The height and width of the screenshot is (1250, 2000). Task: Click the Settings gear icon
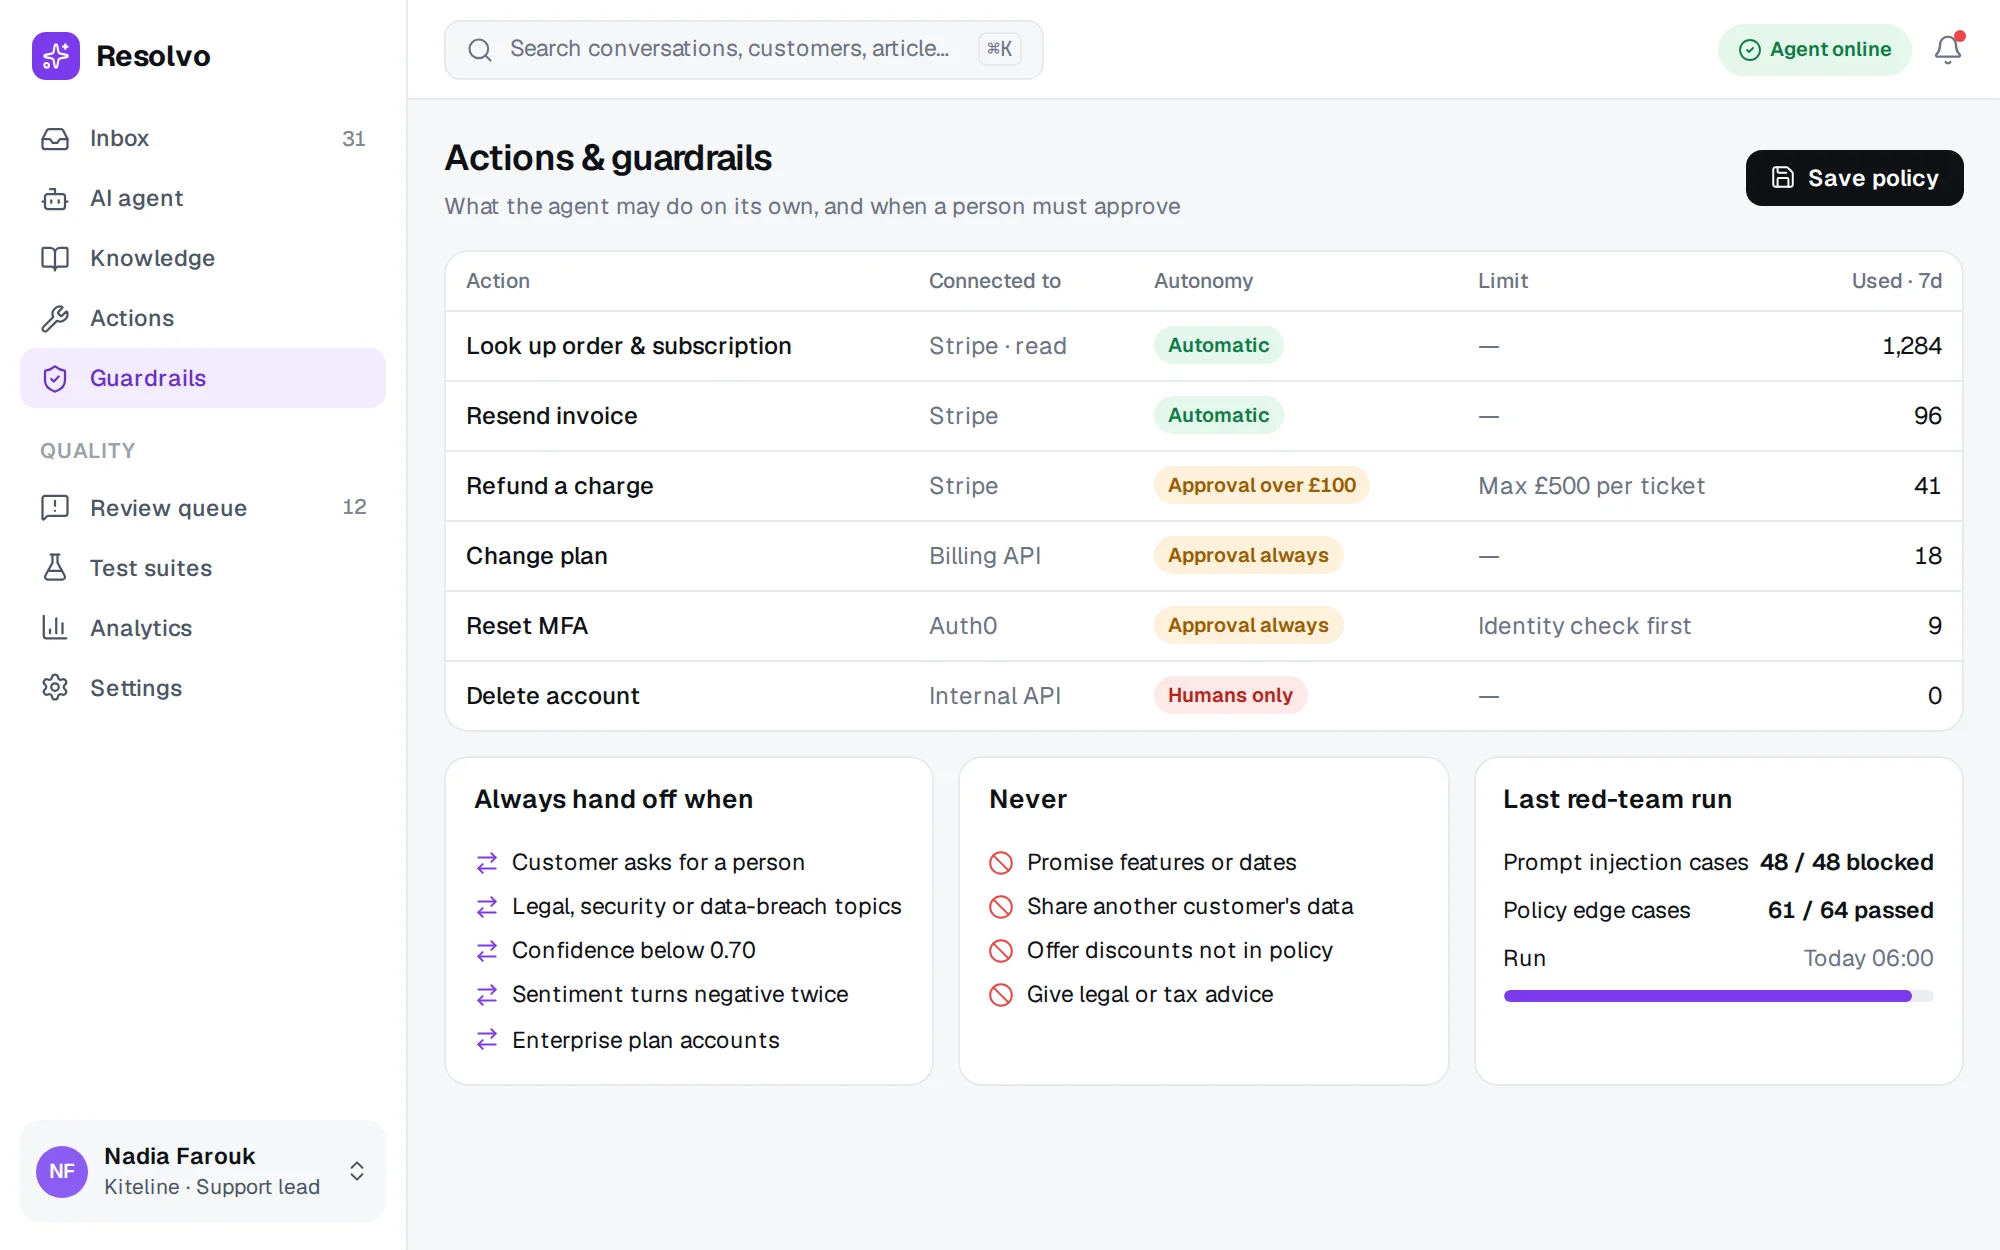coord(55,688)
